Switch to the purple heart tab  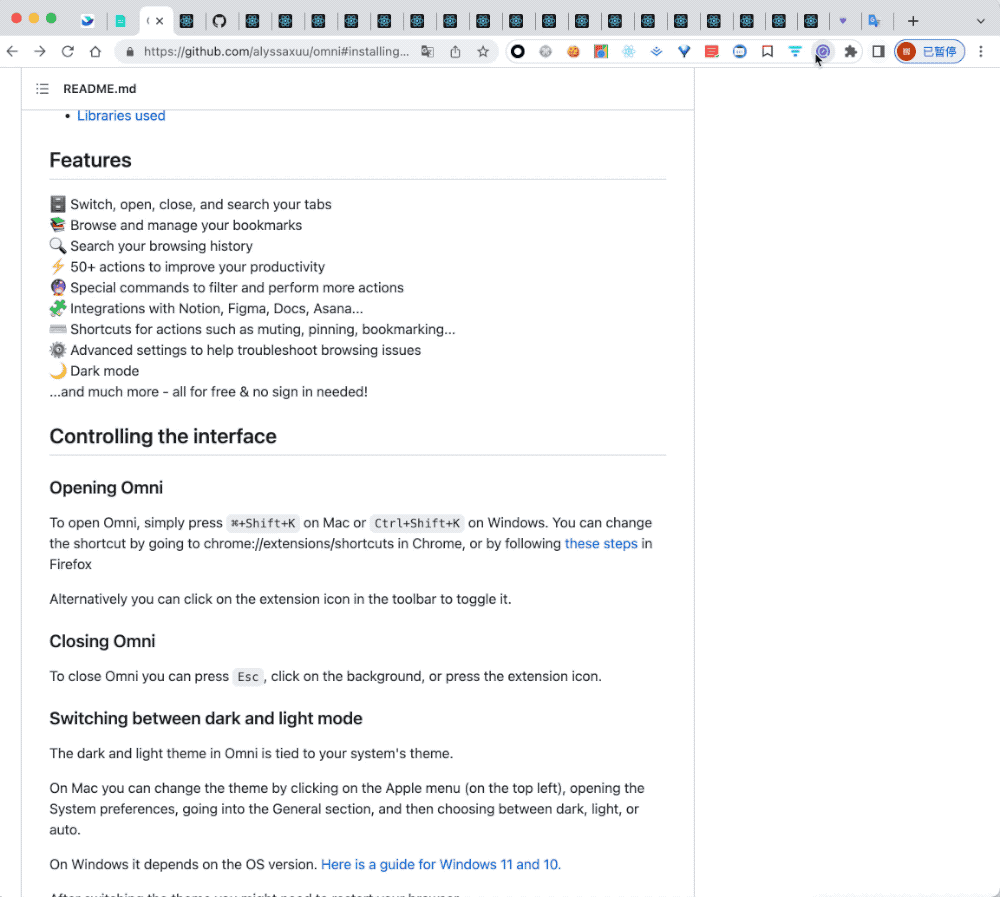pos(843,21)
